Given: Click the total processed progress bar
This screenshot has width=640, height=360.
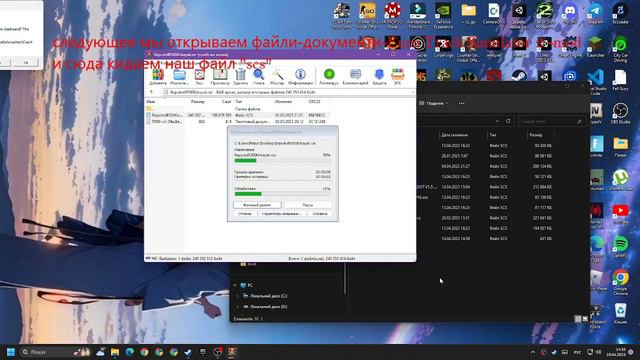Looking at the screenshot, I should (282, 194).
